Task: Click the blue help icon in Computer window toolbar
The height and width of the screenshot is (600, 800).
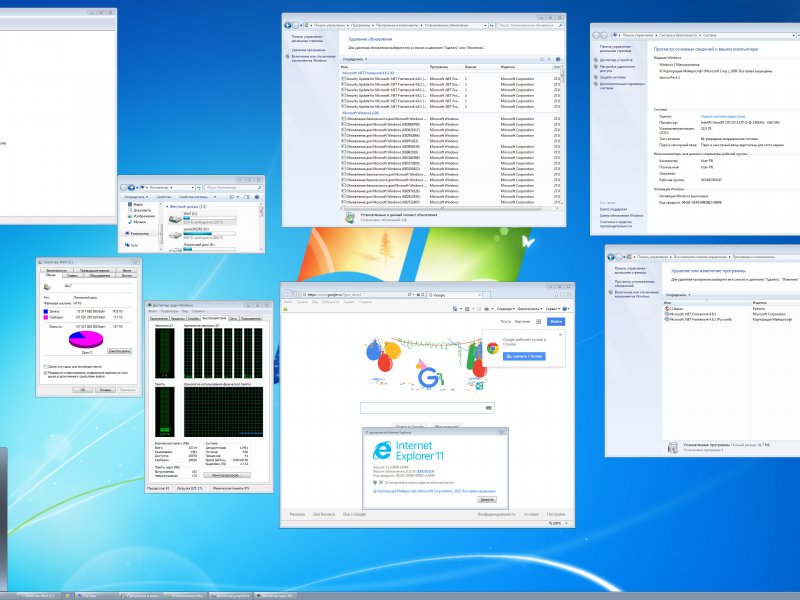Action: coord(257,197)
